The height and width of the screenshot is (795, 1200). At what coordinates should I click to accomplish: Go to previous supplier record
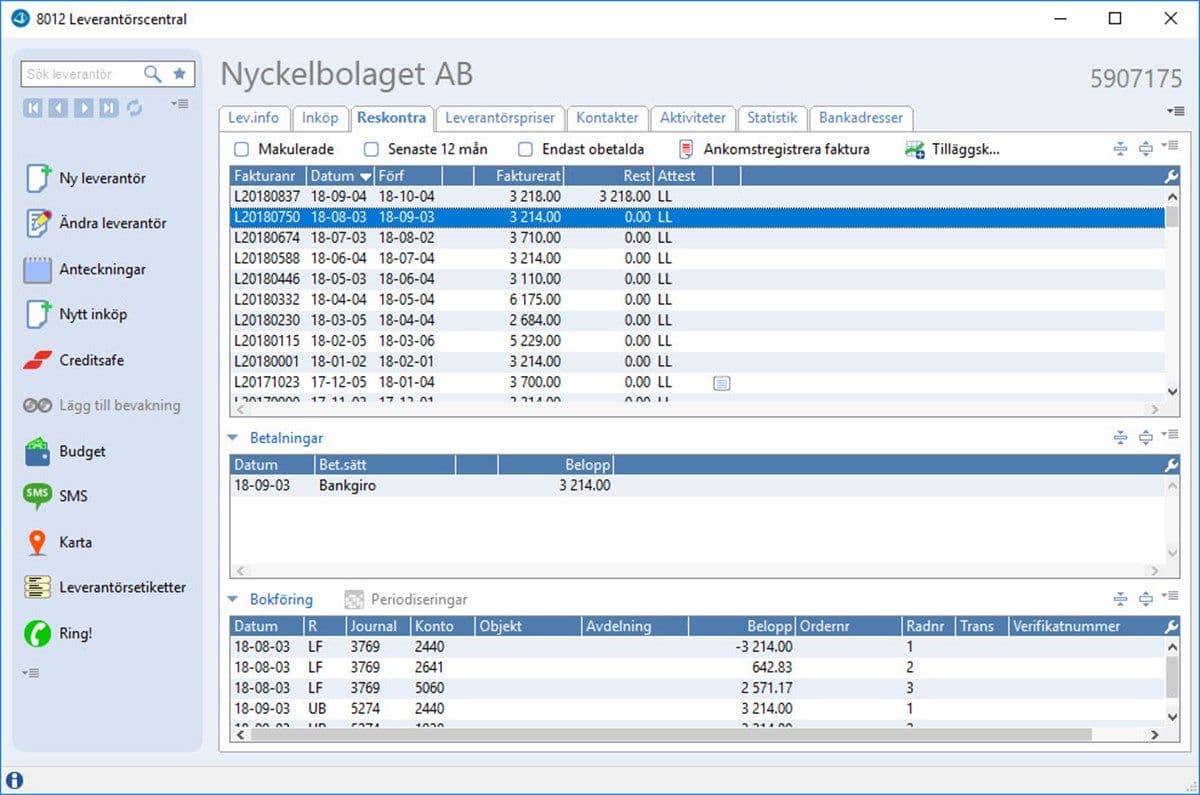pos(58,107)
